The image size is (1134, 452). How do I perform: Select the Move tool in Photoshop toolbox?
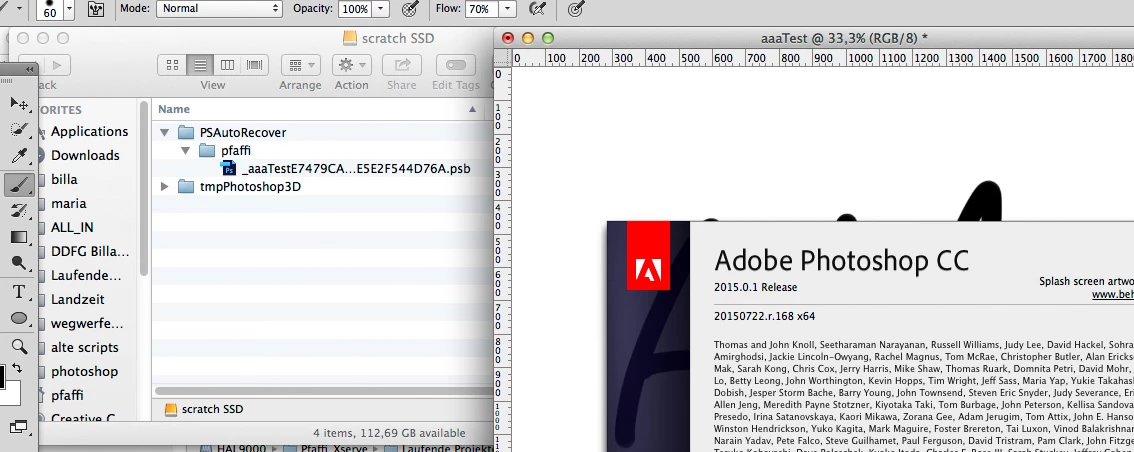pos(19,104)
